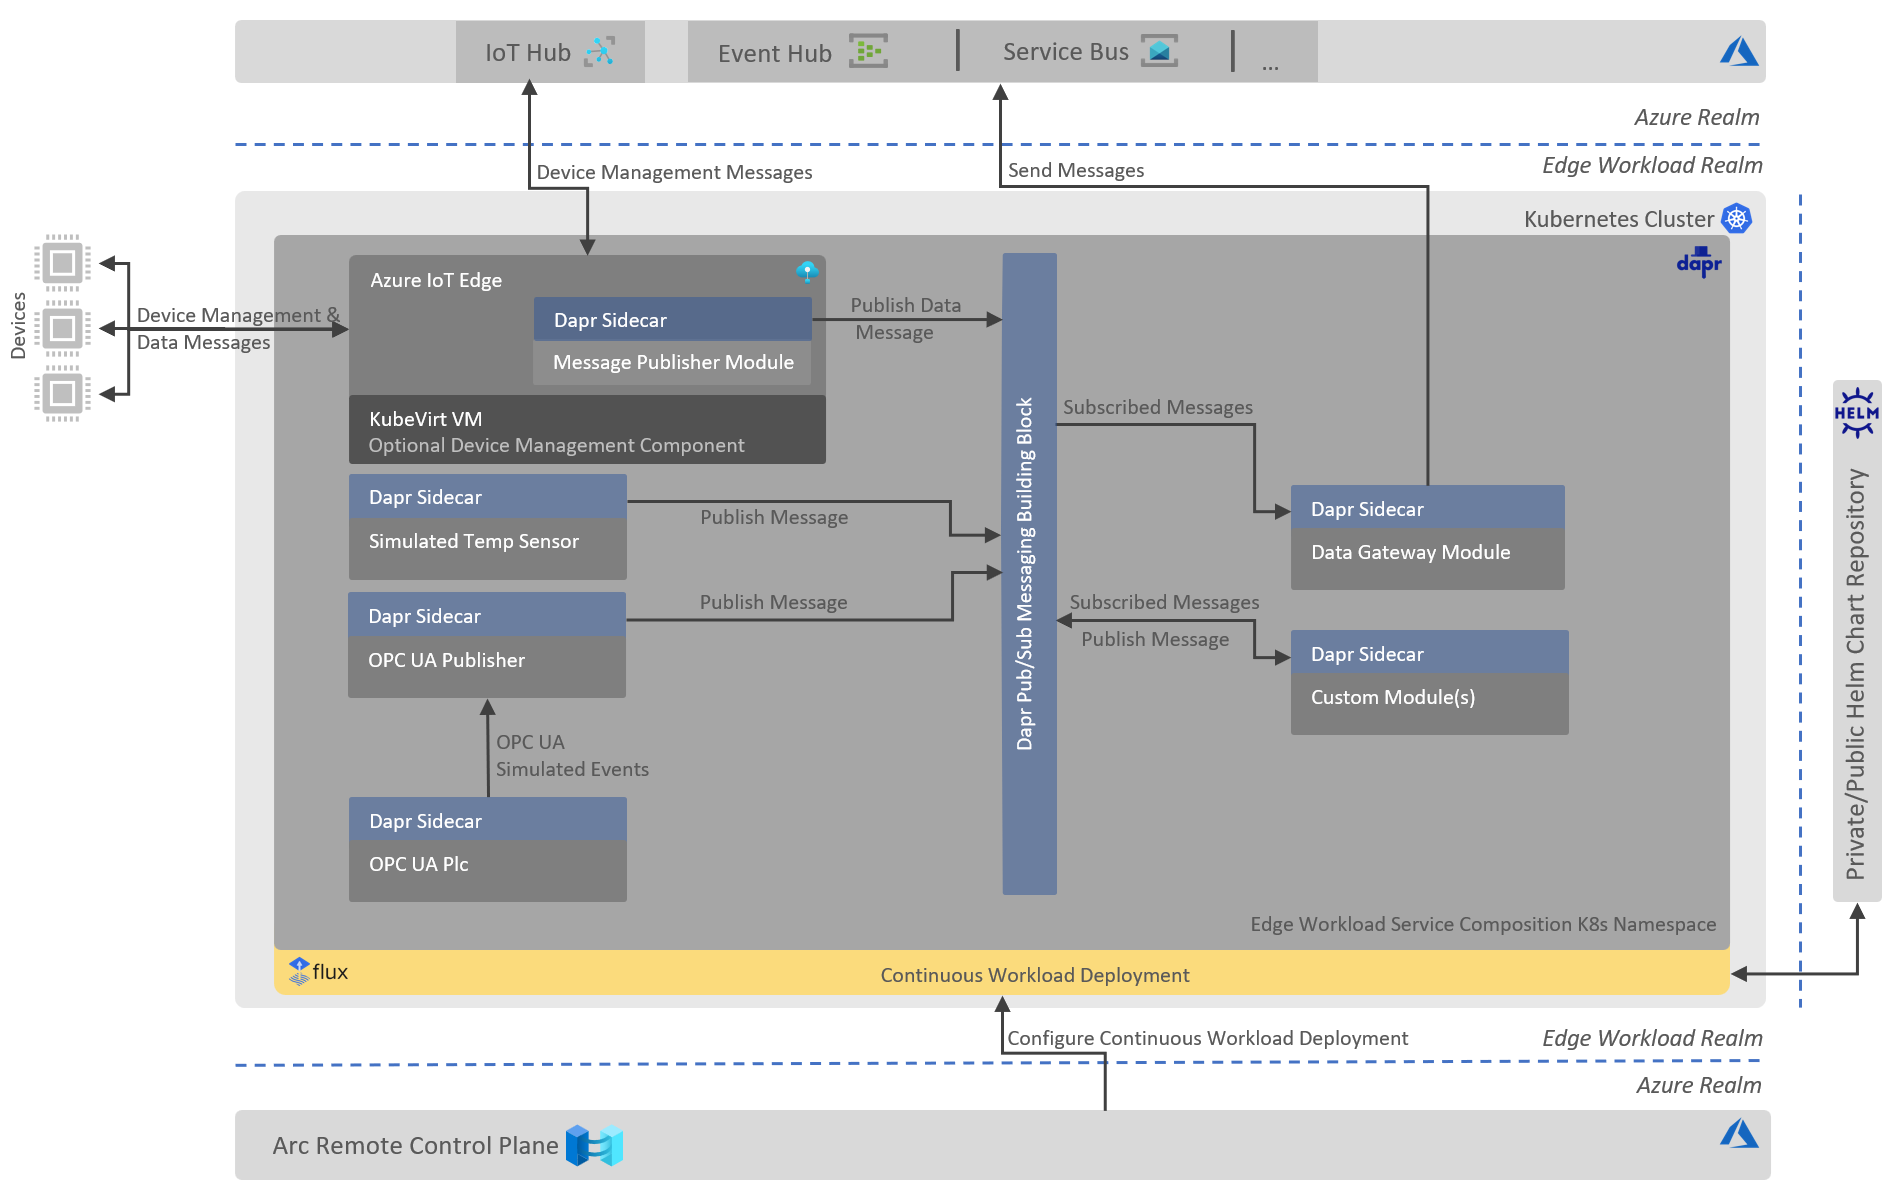The height and width of the screenshot is (1198, 1896).
Task: Click the Azure IoT Edge cloud icon
Action: [807, 271]
